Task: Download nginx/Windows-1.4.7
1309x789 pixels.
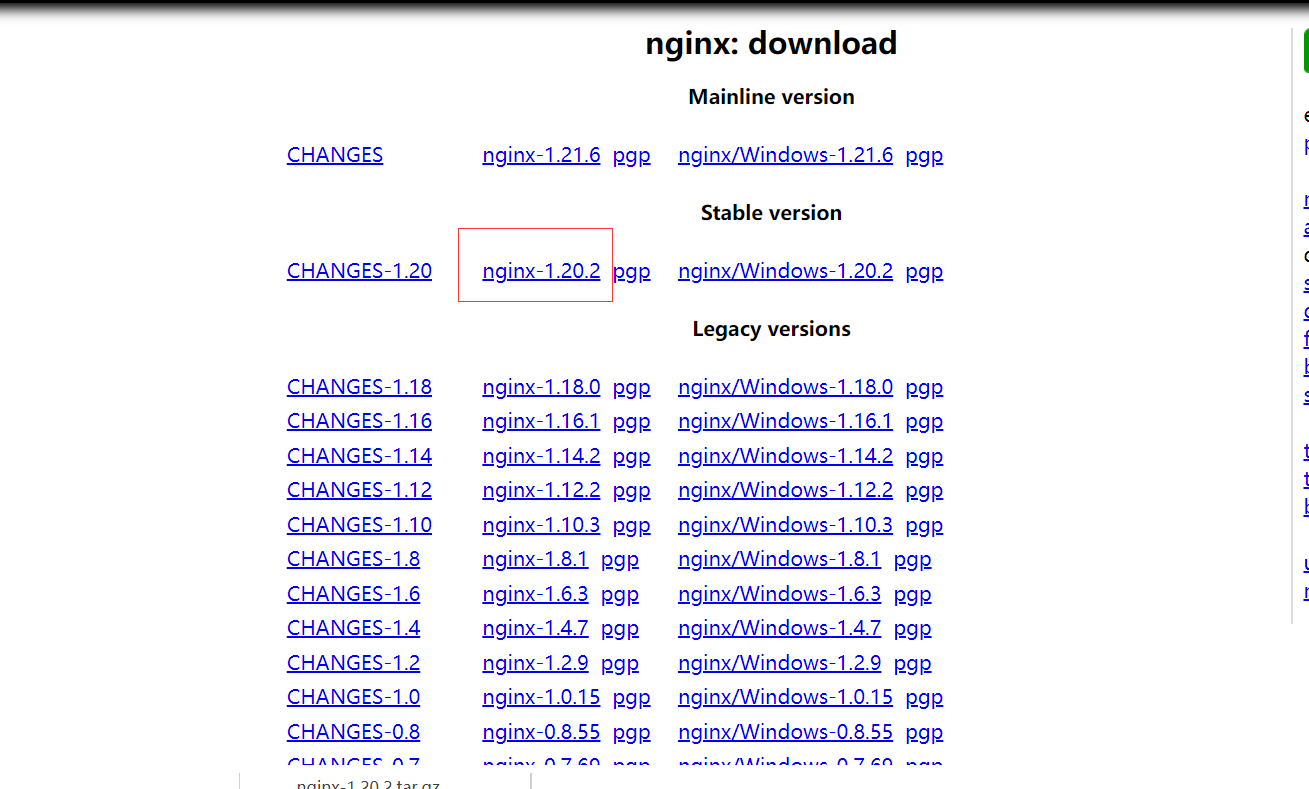Action: (x=779, y=628)
